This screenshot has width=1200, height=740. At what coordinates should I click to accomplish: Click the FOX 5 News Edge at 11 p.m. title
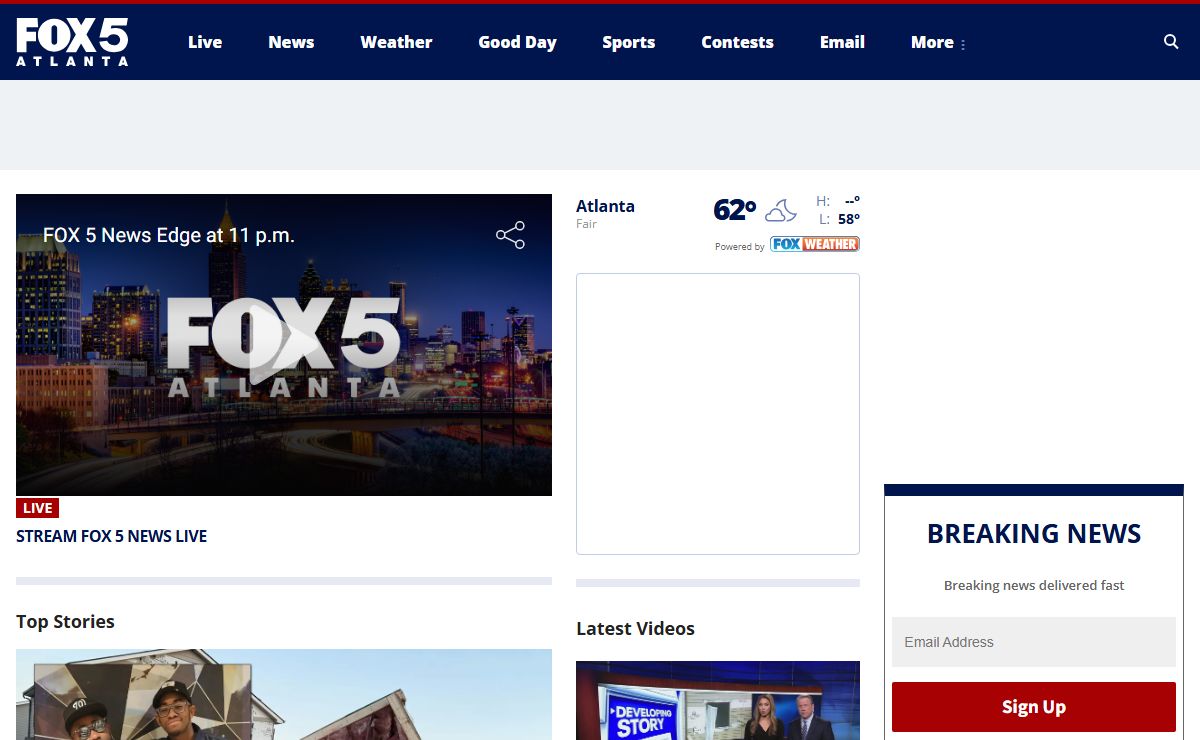pos(169,235)
